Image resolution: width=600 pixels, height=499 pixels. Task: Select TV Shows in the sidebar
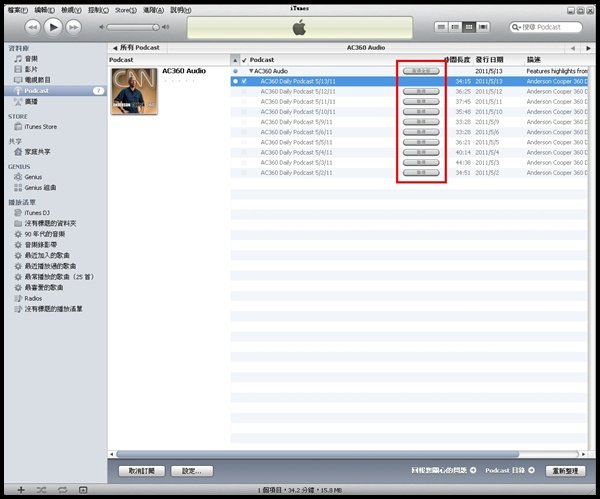tap(37, 80)
